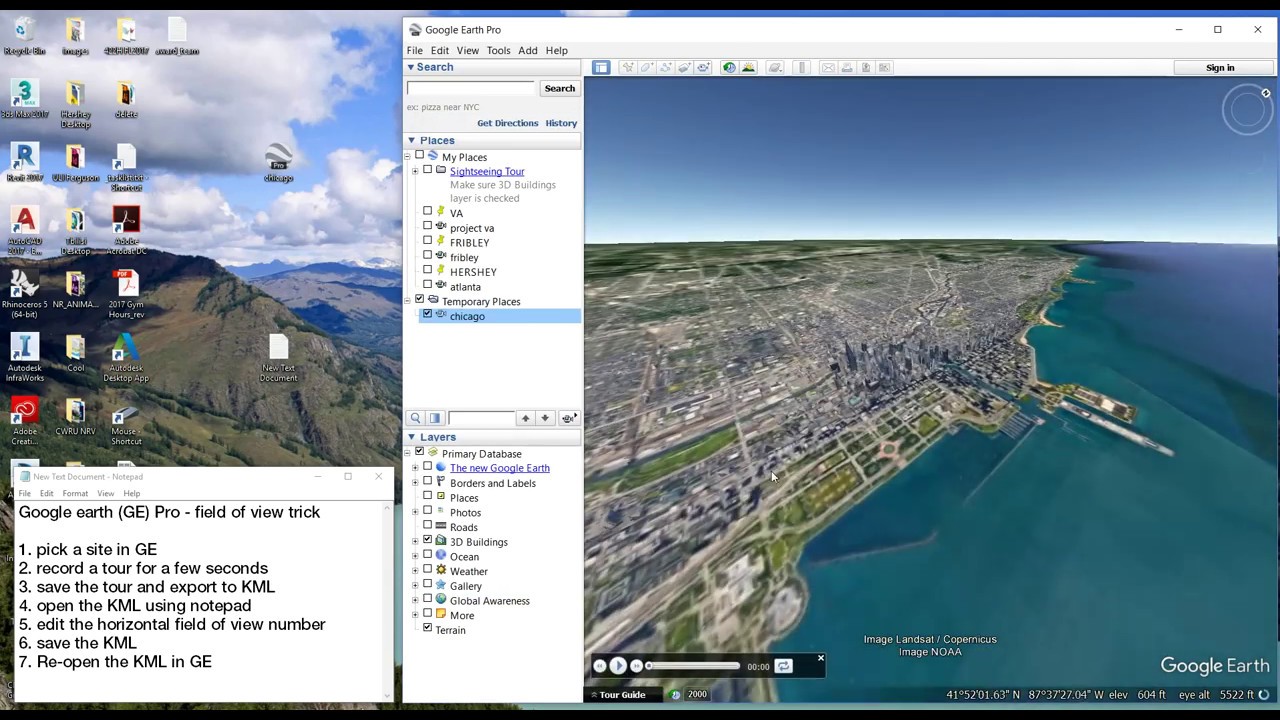Open the chicago desktop file icon
Screen dimensions: 1280x720
click(279, 164)
